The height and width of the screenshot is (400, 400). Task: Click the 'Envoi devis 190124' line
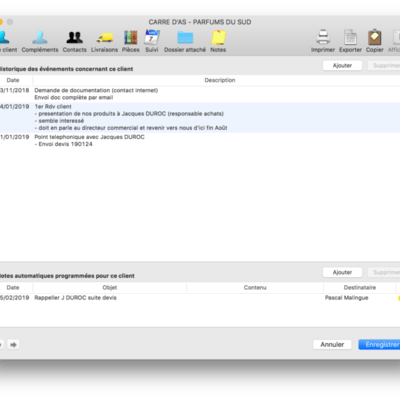pos(64,144)
